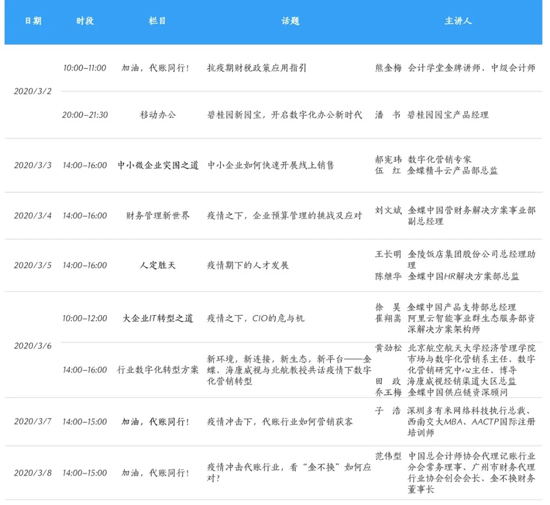Click topic 中小企业如何快速开展线上销售

click(270, 165)
